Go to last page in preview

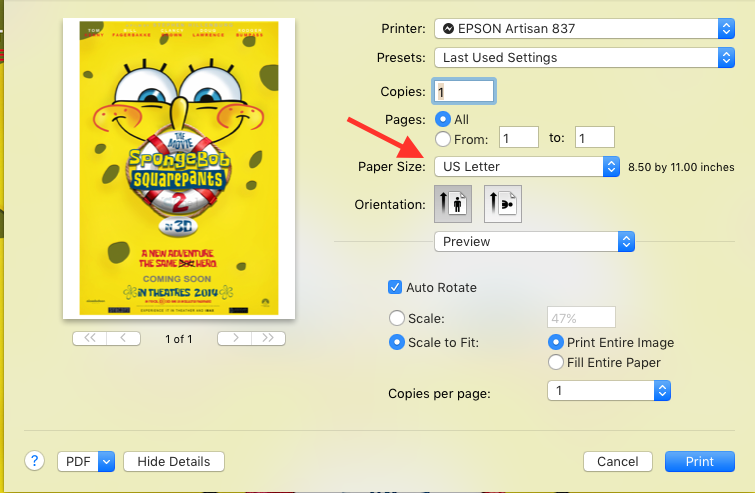coord(268,338)
